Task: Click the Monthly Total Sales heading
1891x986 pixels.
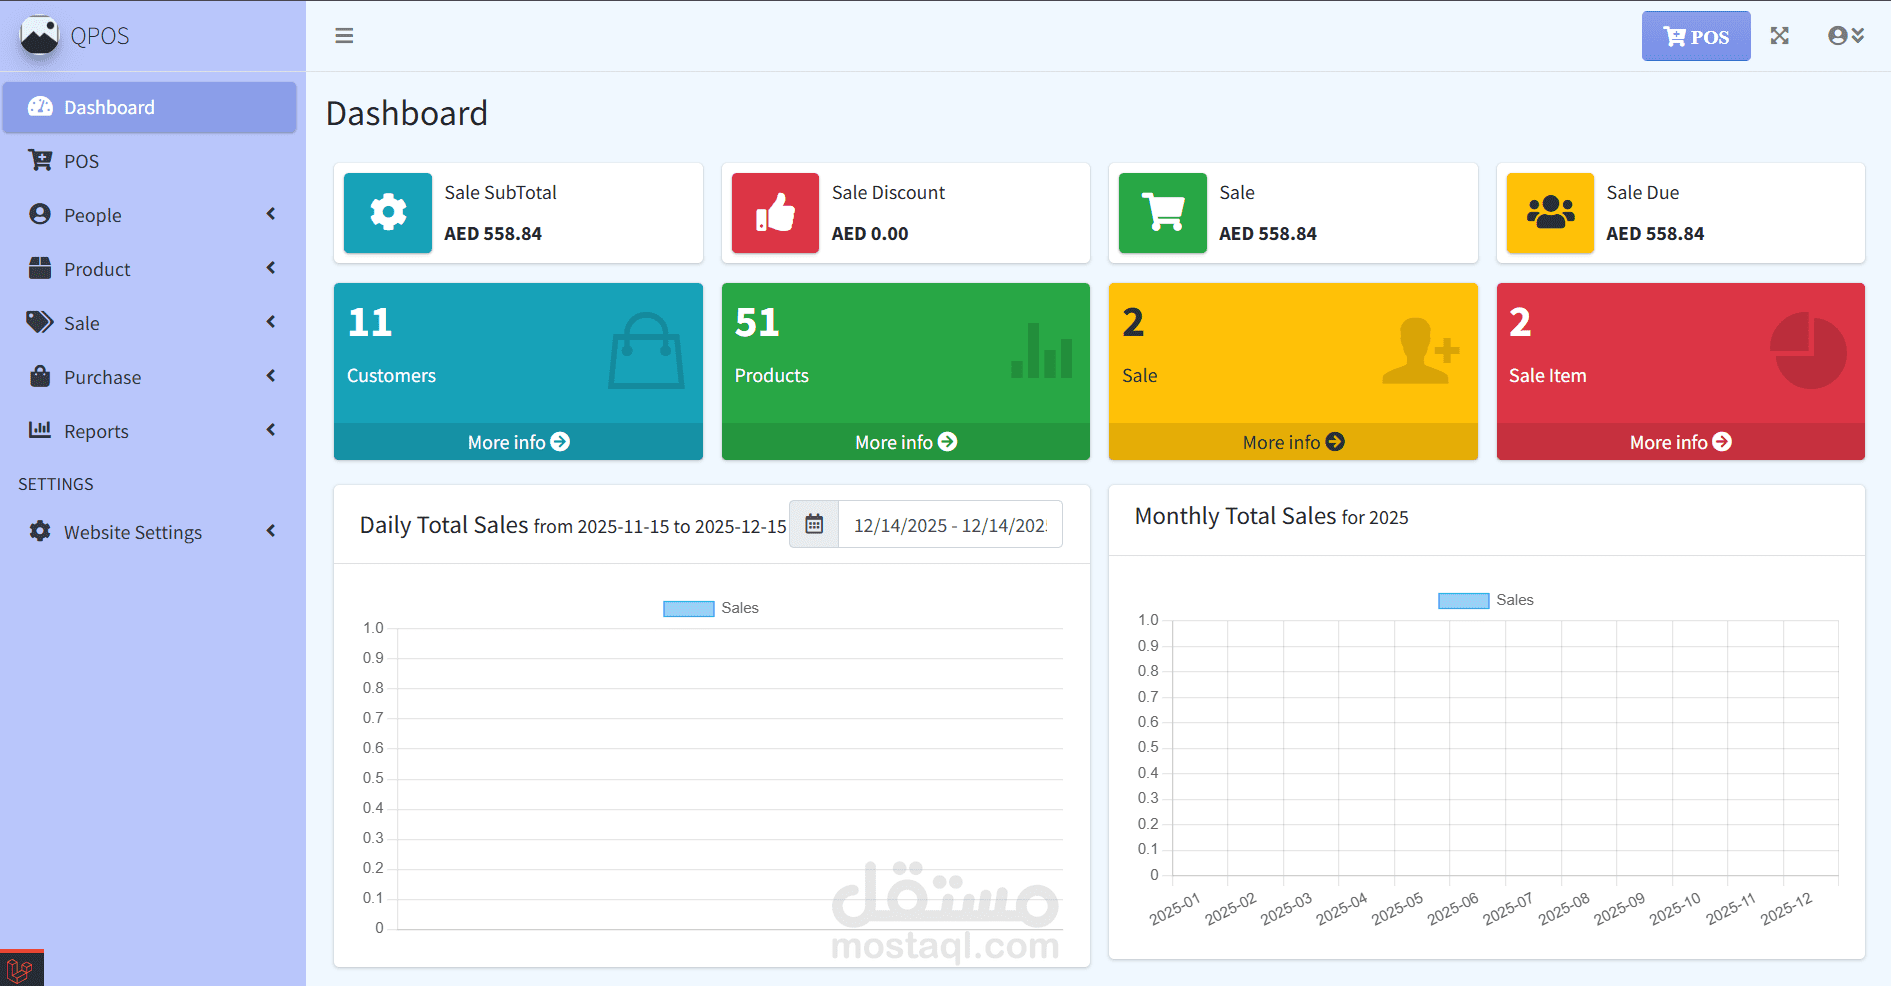Action: coord(1271,516)
